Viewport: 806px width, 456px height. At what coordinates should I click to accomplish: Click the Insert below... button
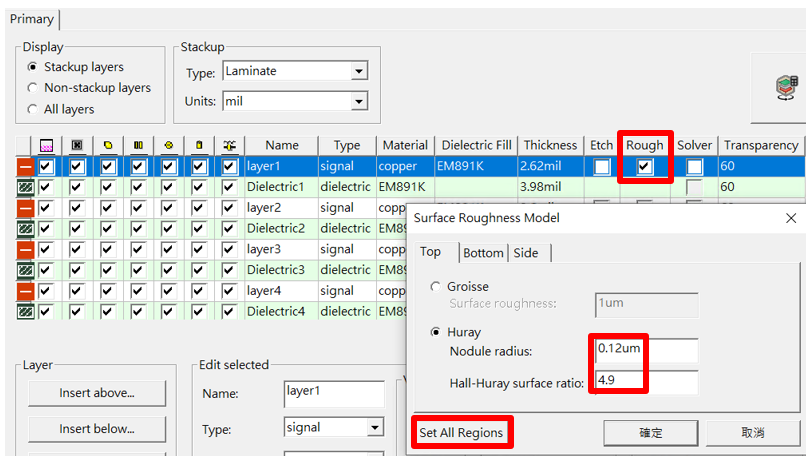click(x=97, y=429)
